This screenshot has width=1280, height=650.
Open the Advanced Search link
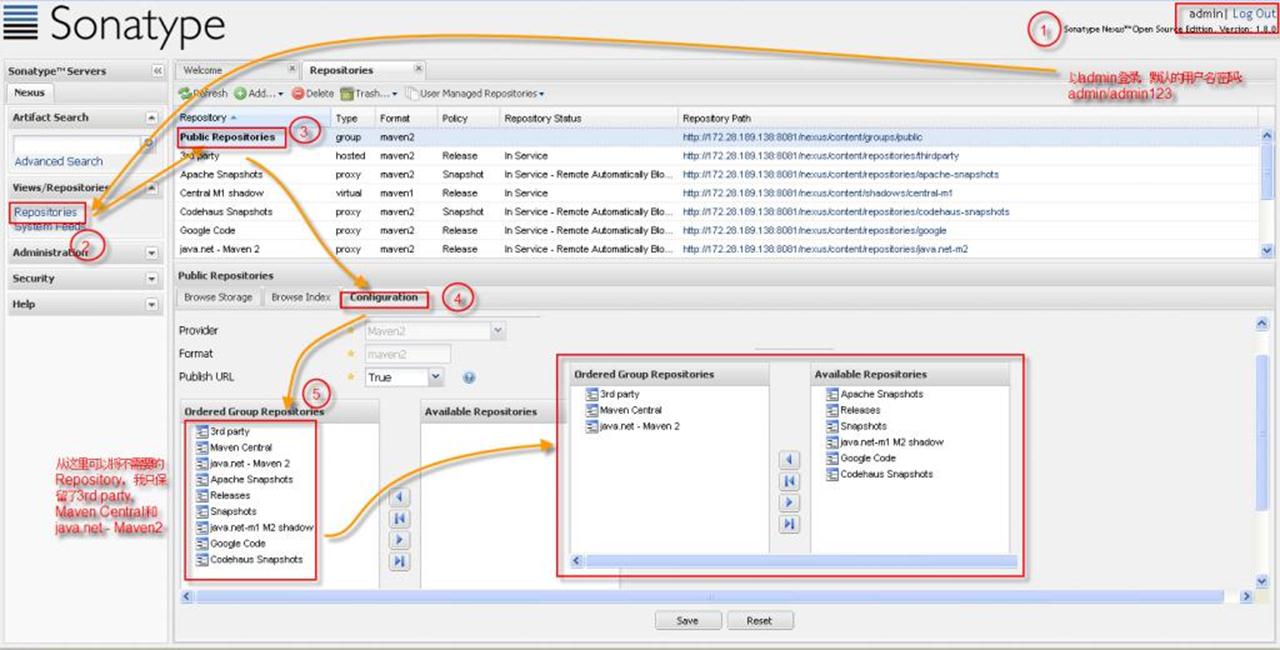tap(58, 161)
